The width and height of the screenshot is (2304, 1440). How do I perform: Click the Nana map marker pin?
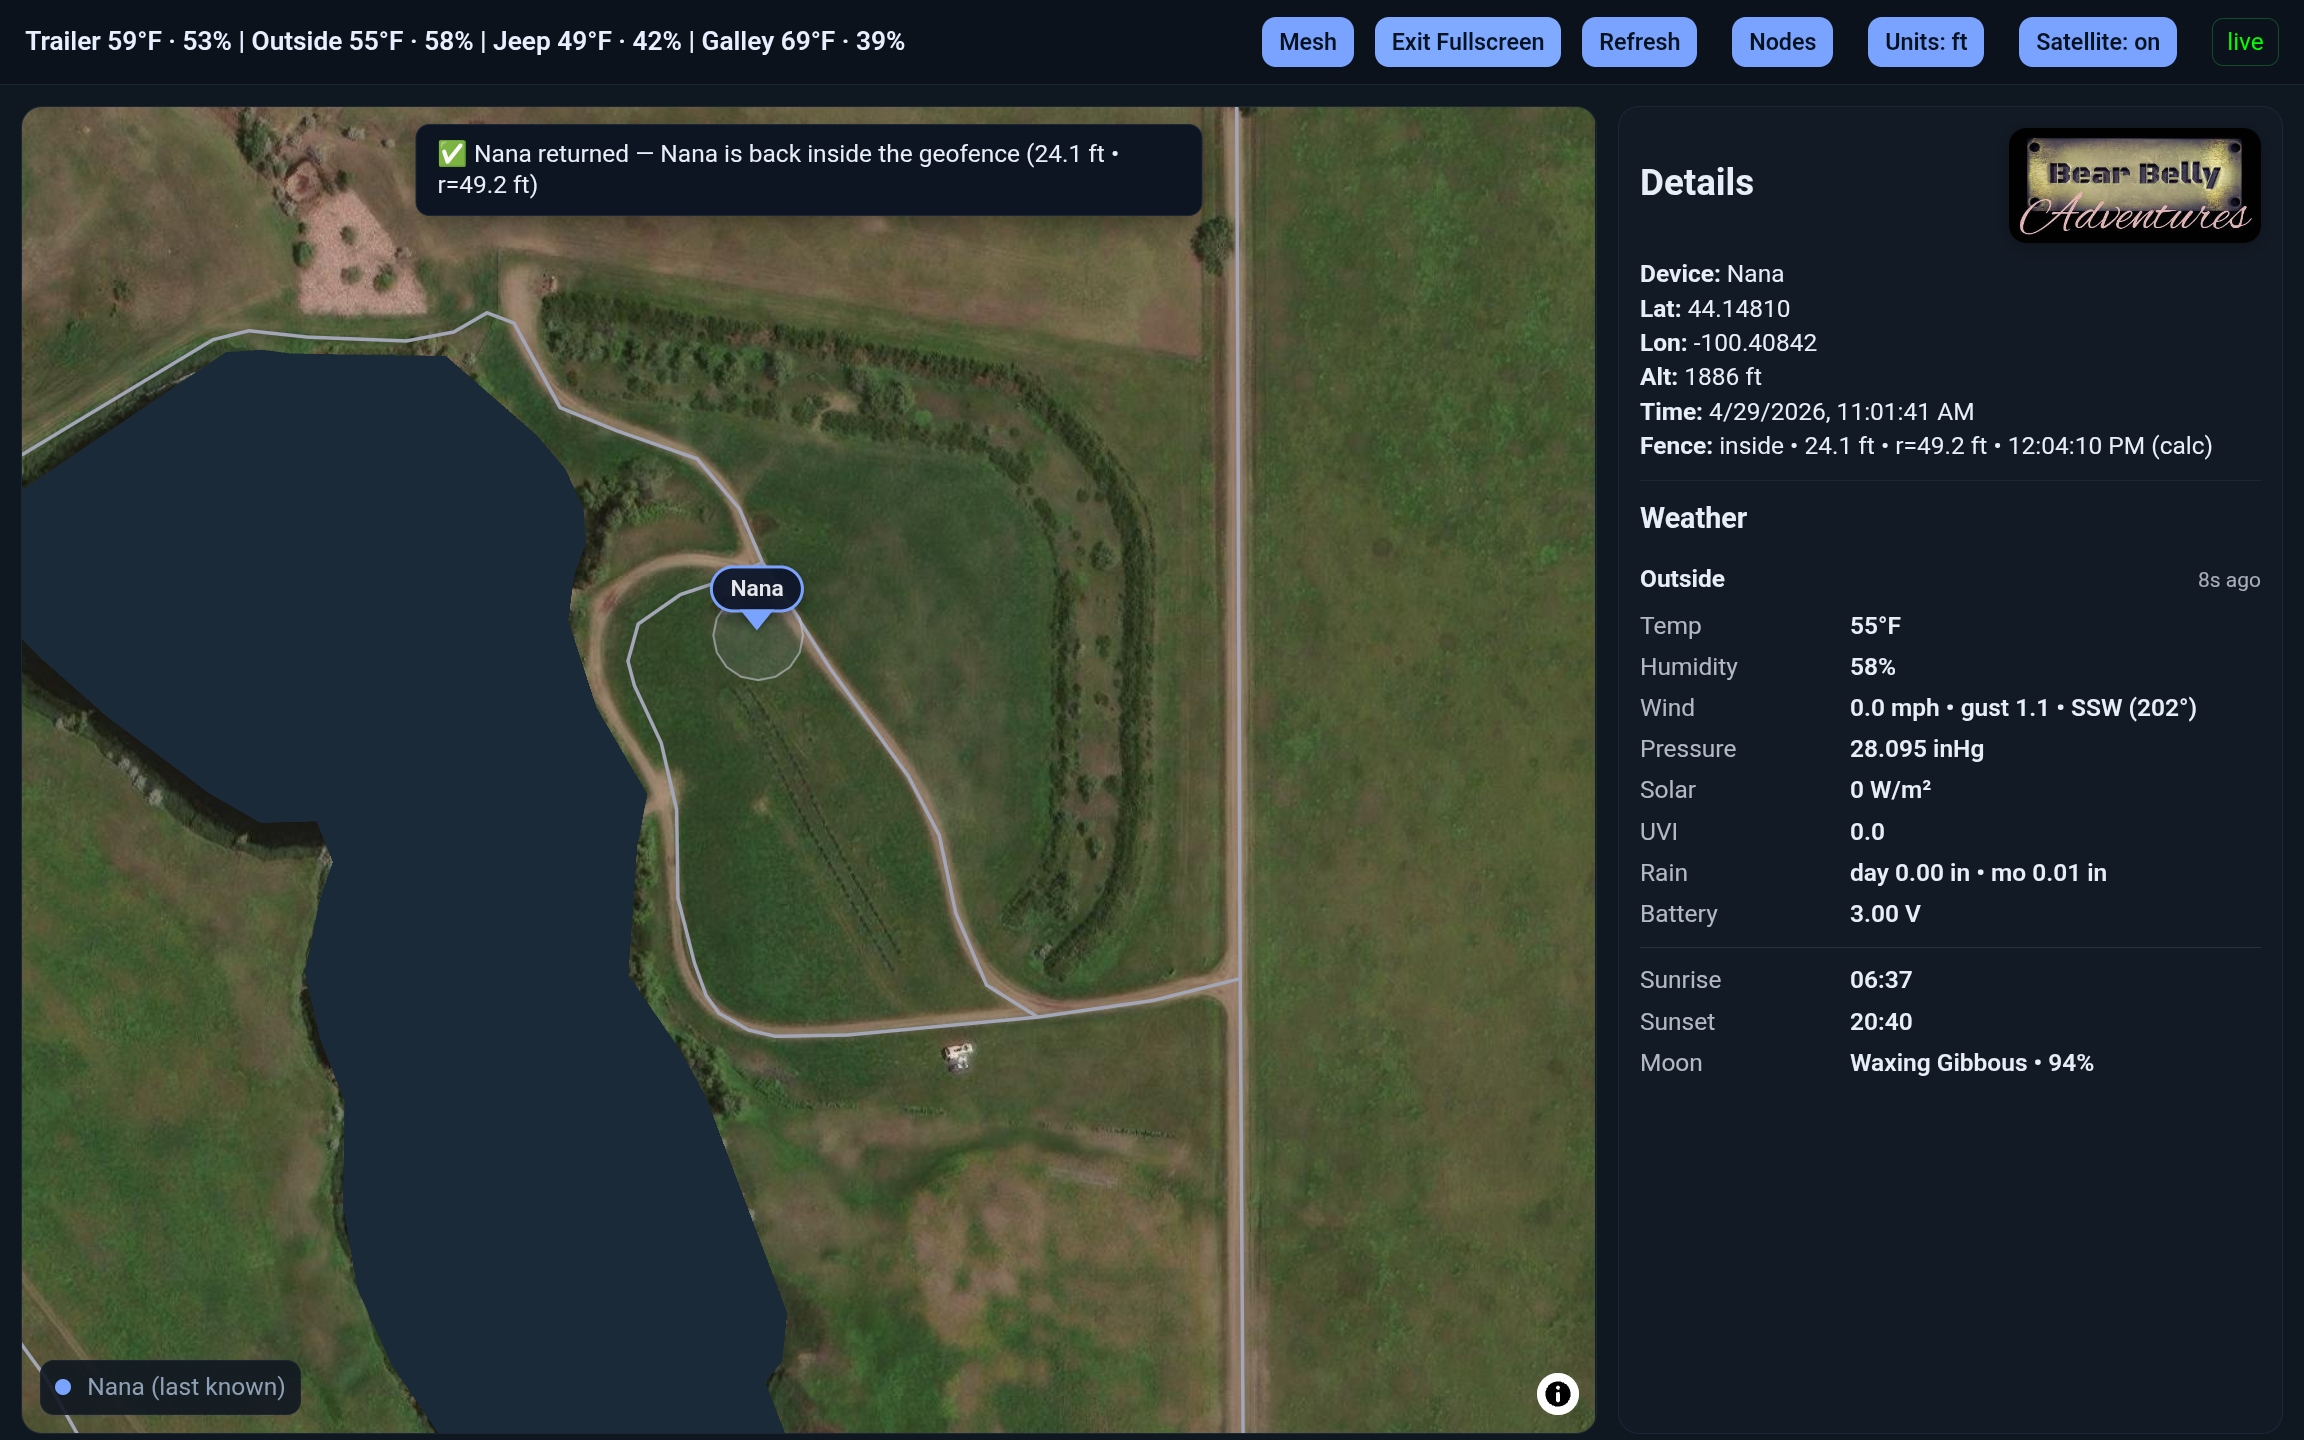tap(756, 590)
